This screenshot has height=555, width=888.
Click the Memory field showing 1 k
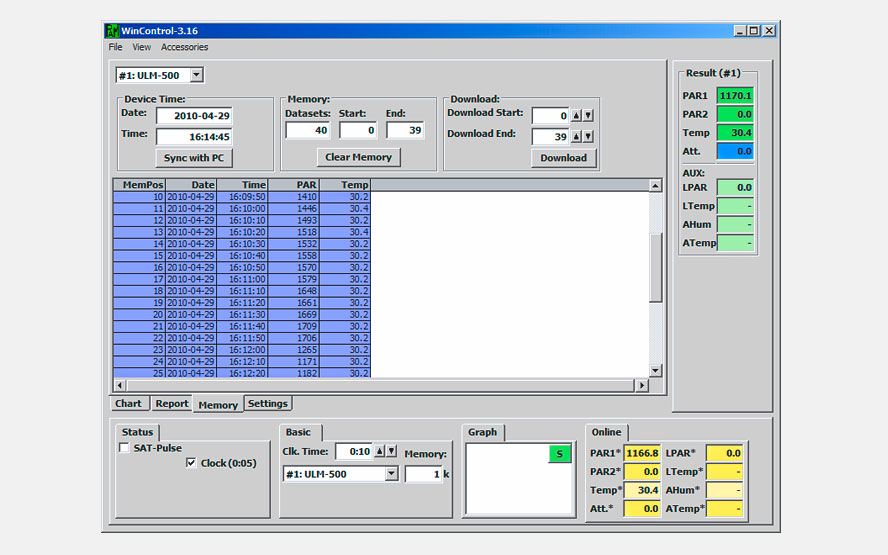423,474
